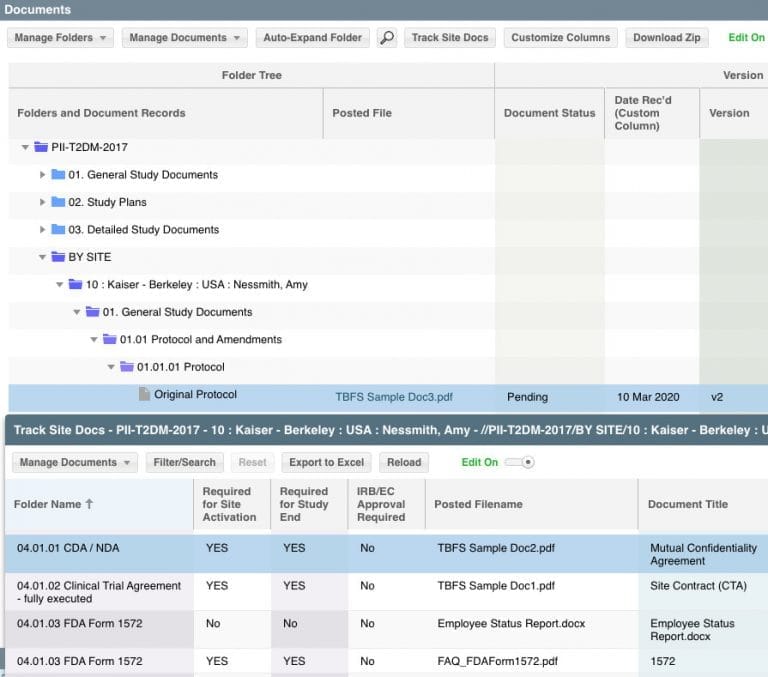
Task: Click the 01. General Study Documents folder icon
Action: pyautogui.click(x=58, y=175)
